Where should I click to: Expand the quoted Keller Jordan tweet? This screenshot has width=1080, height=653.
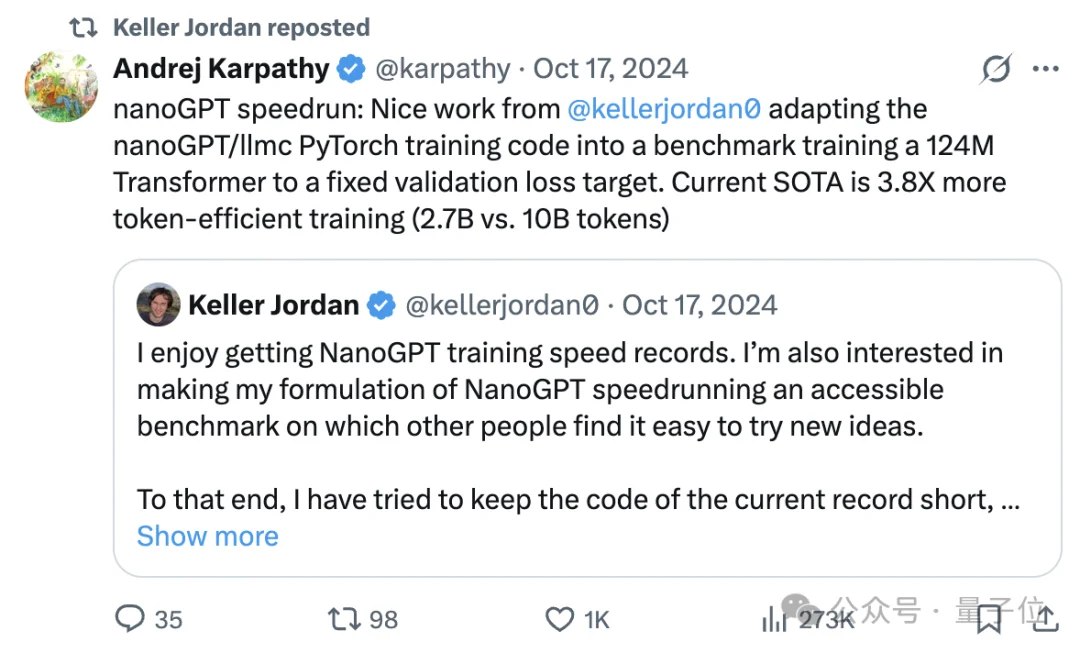(588, 420)
